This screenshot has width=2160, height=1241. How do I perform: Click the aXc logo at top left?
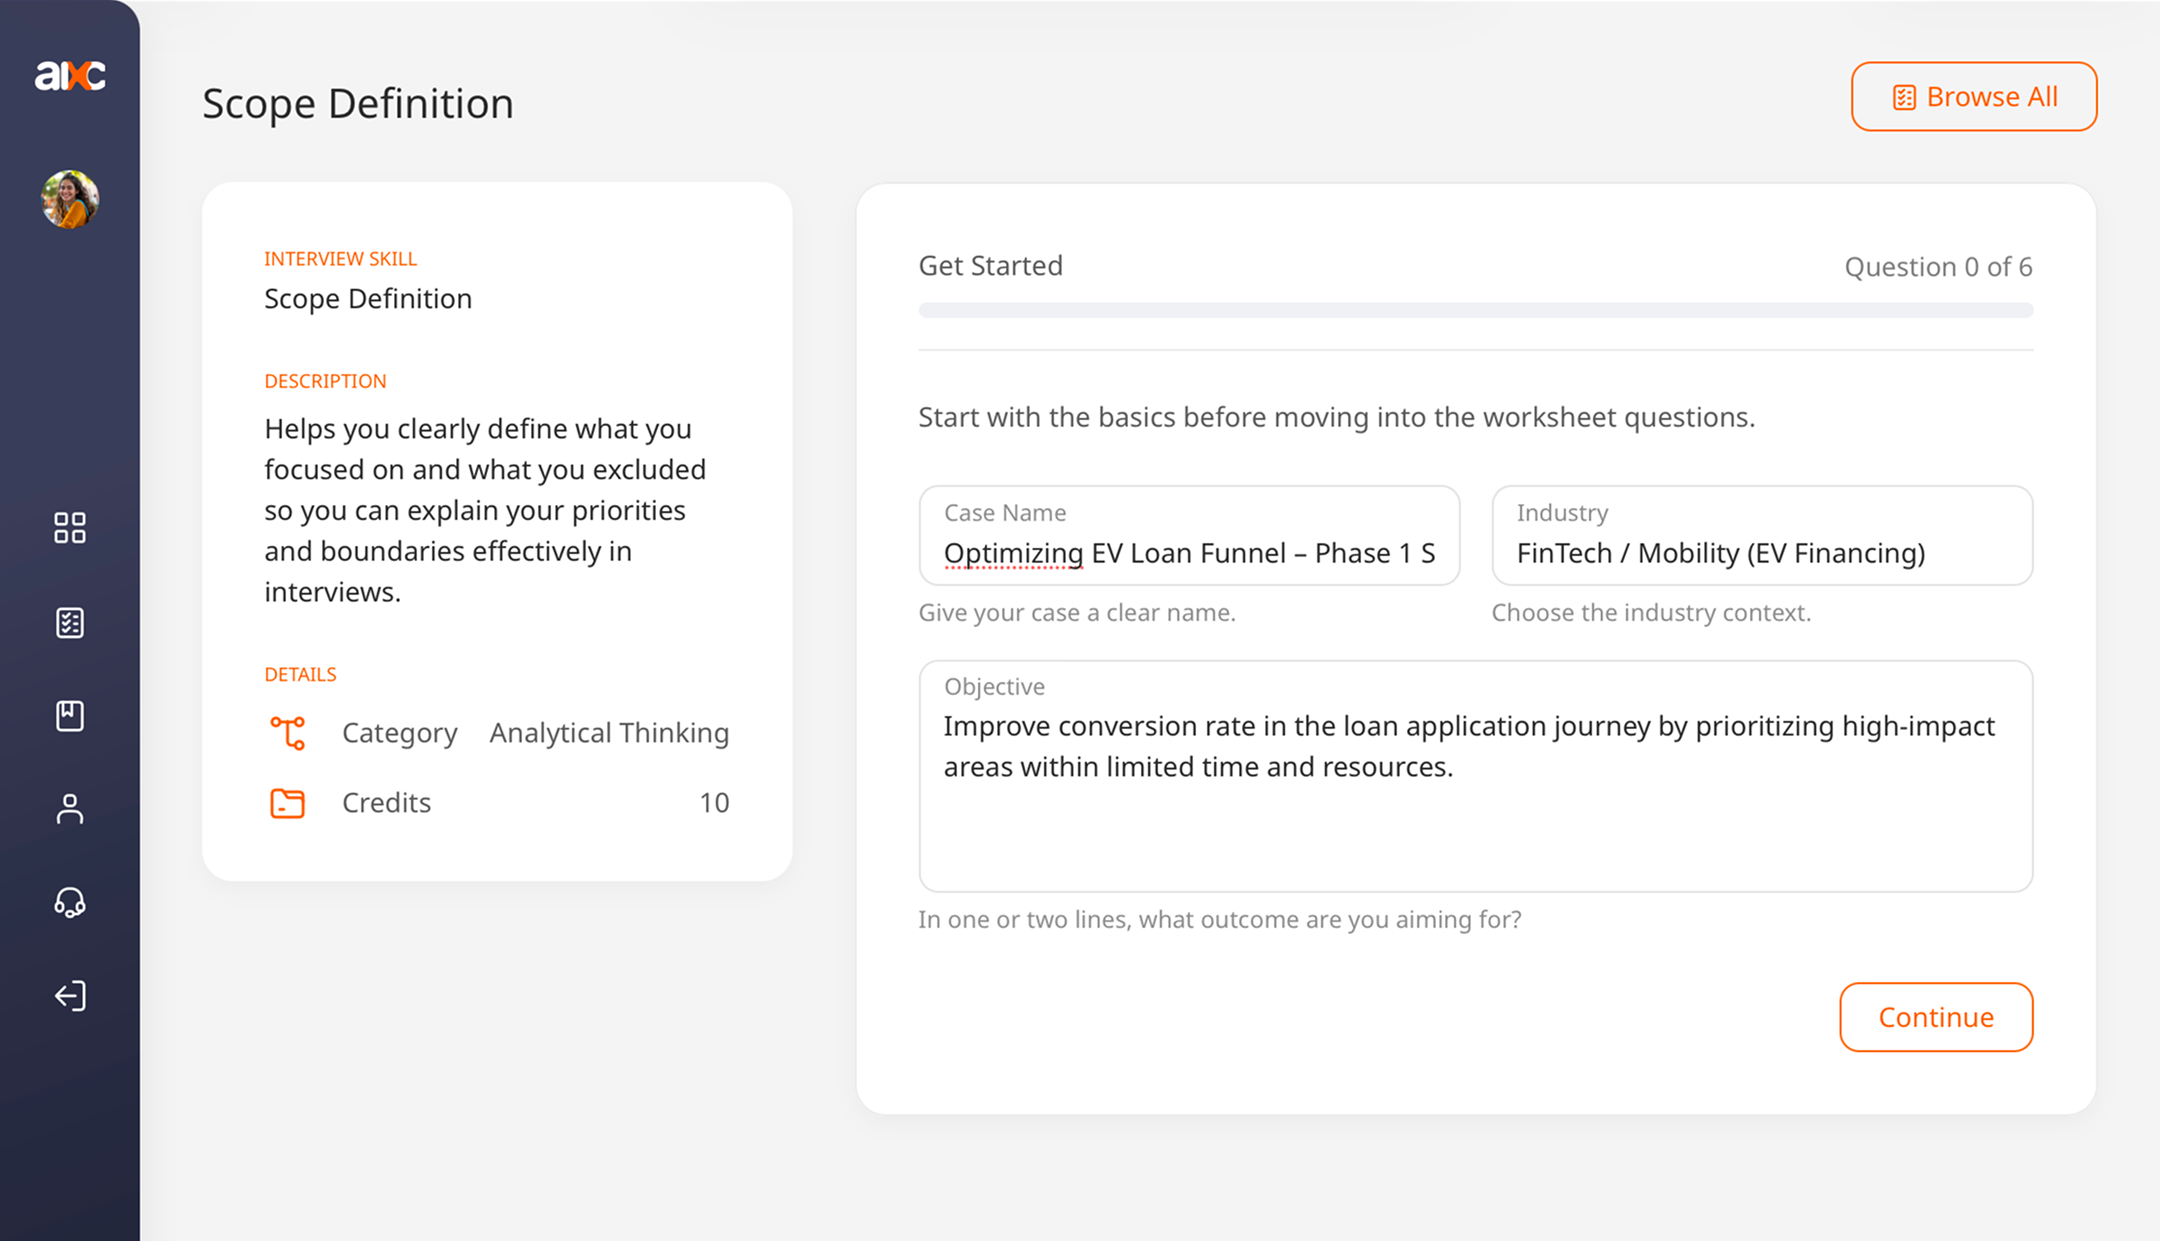click(x=70, y=74)
